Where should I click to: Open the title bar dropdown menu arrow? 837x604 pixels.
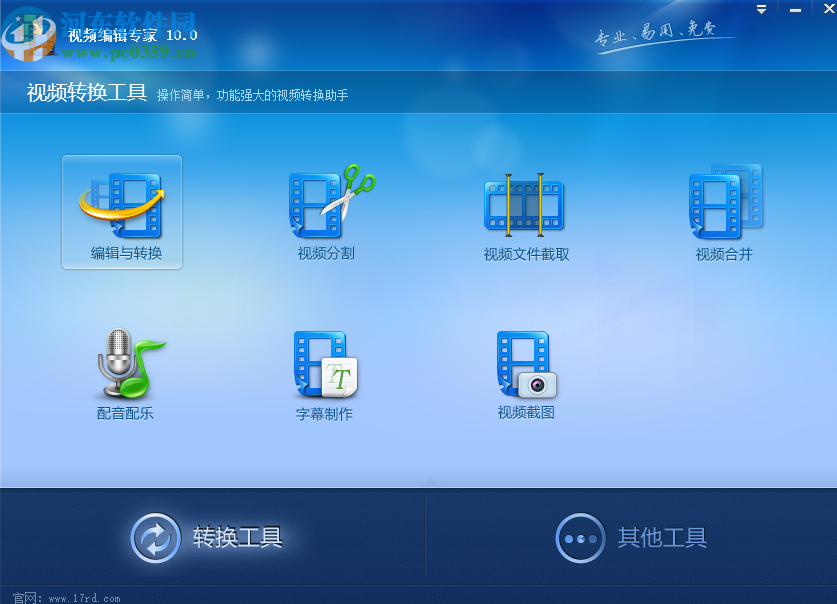(761, 10)
